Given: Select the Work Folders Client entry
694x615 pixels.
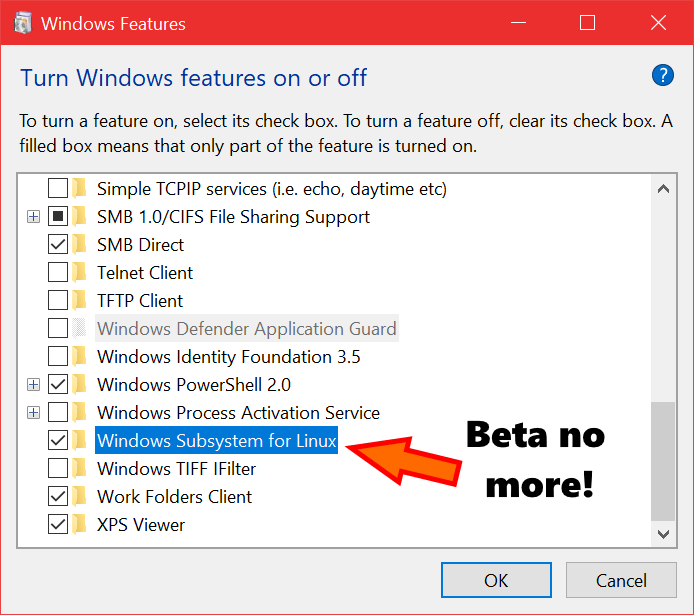Looking at the screenshot, I should pyautogui.click(x=174, y=497).
